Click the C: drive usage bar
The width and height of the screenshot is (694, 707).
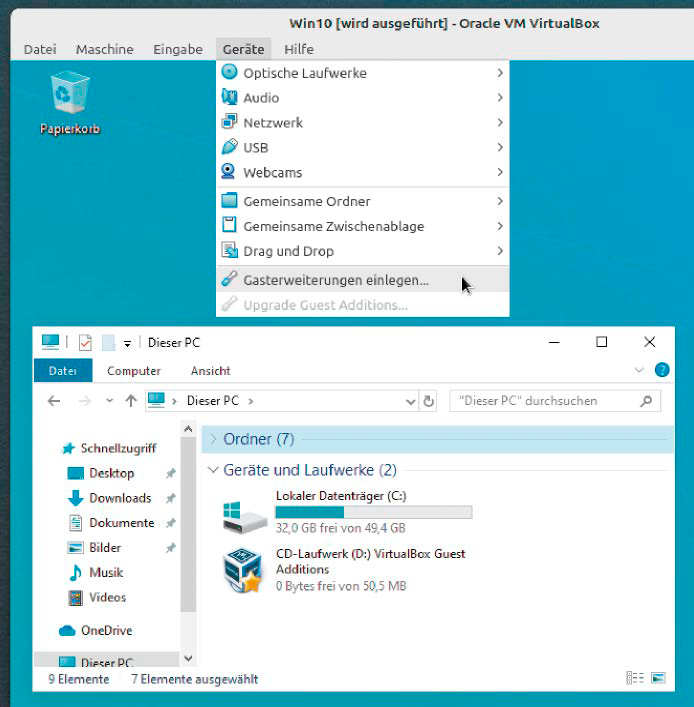[374, 512]
